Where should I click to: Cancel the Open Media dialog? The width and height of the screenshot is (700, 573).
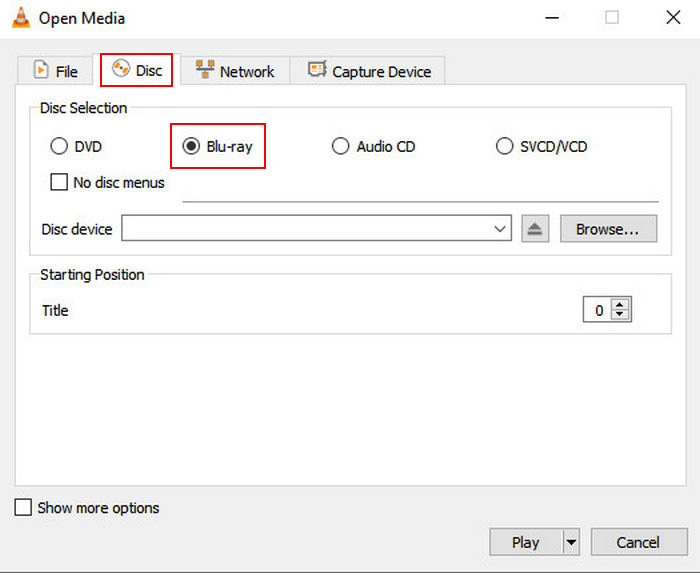pos(638,543)
